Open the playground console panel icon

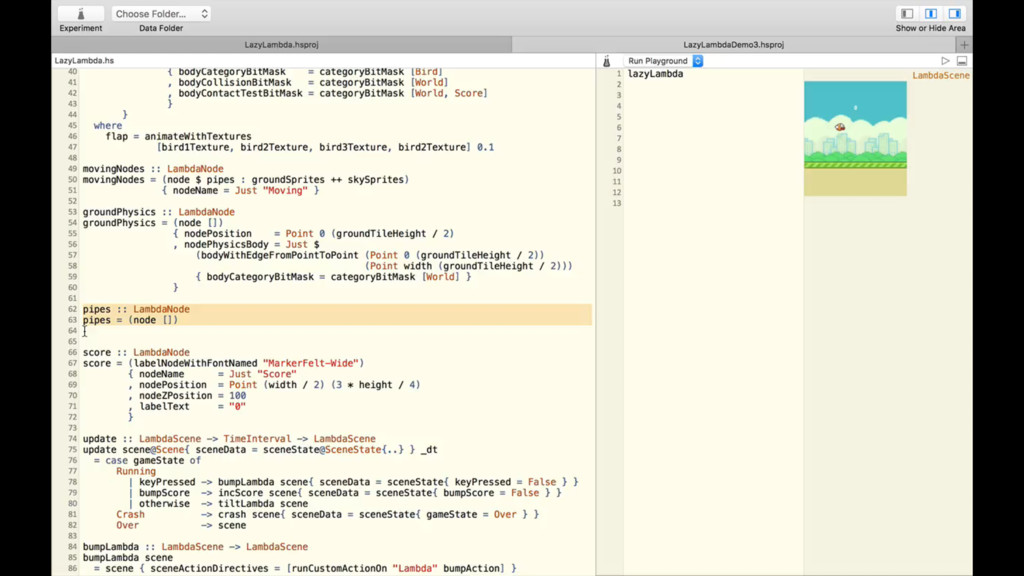click(x=961, y=60)
